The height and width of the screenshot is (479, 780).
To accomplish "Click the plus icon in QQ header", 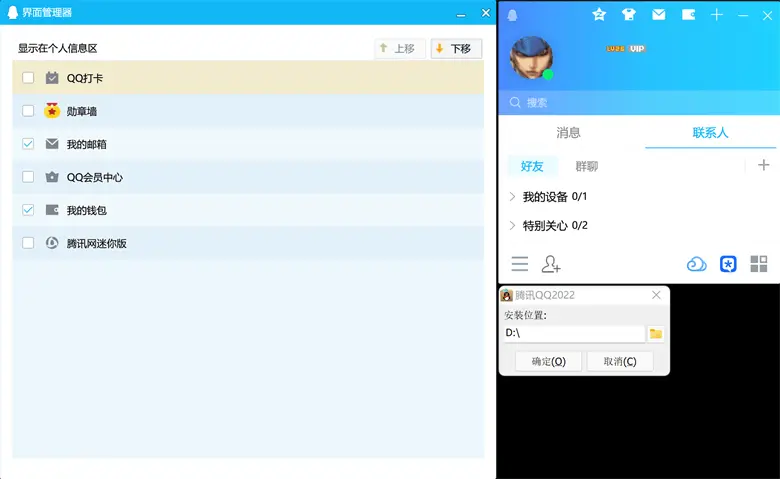I will point(716,15).
